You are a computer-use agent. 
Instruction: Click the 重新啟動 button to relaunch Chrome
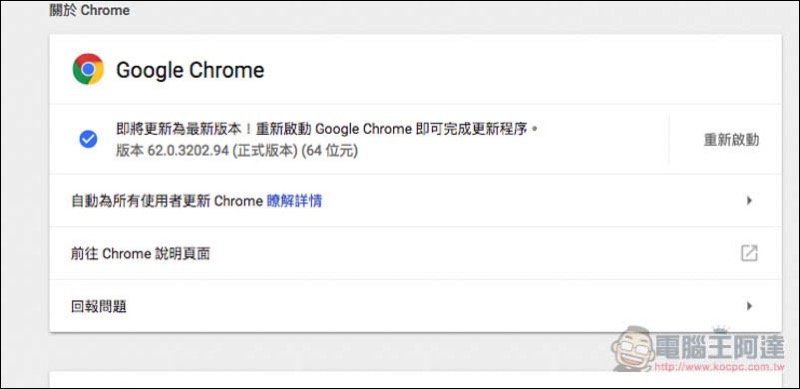coord(731,140)
